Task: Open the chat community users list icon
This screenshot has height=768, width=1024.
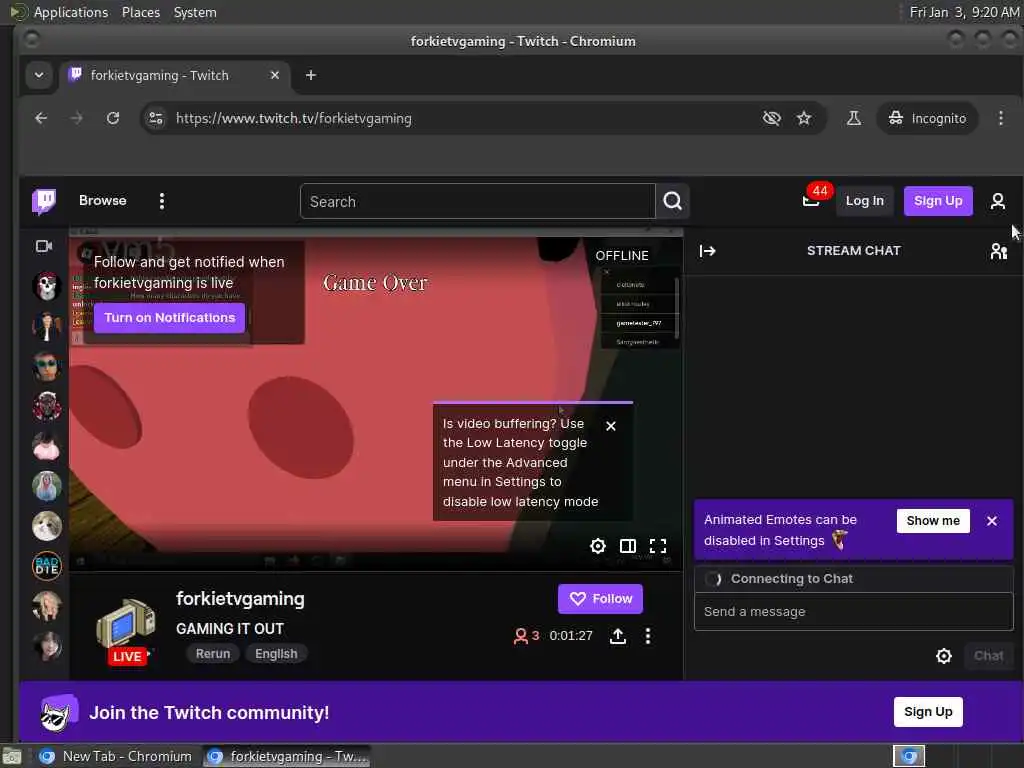Action: click(999, 251)
